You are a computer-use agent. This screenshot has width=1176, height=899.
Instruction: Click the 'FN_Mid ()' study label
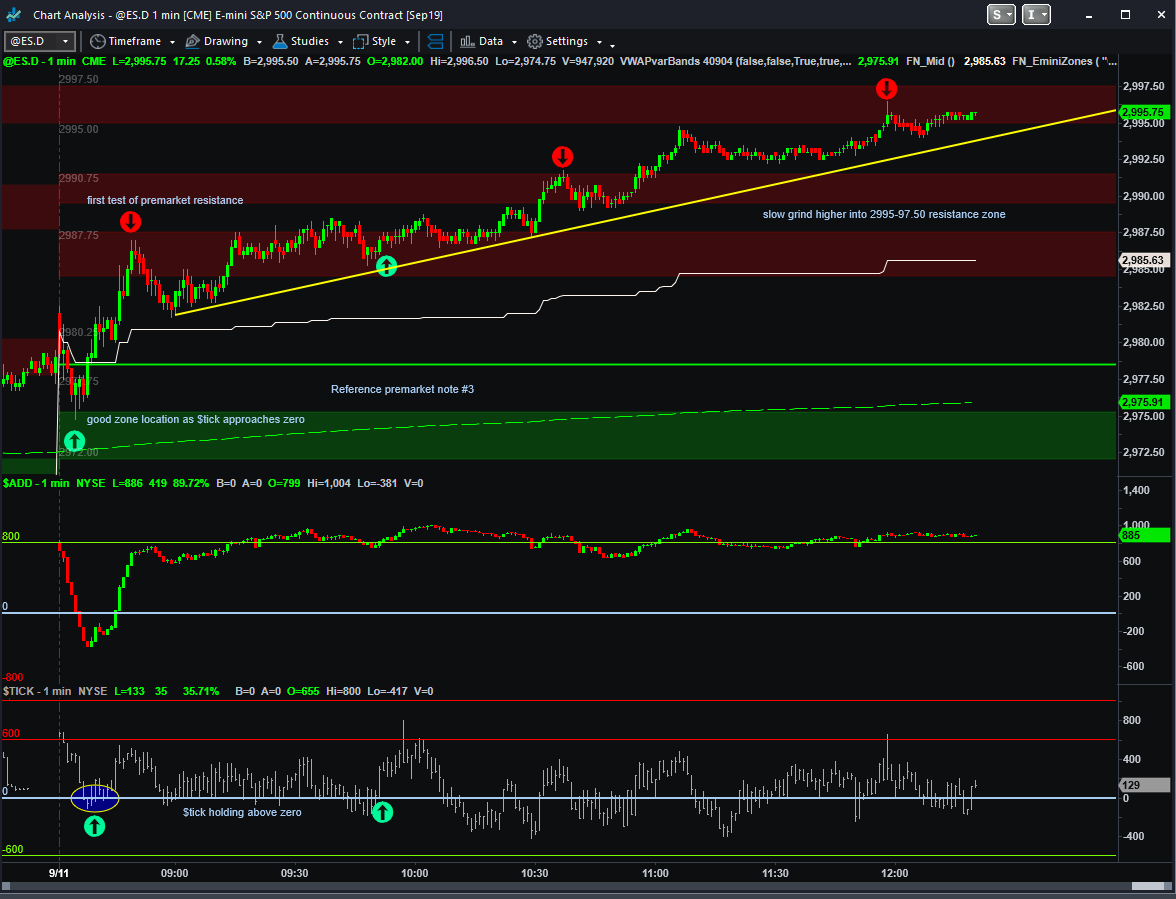point(930,61)
